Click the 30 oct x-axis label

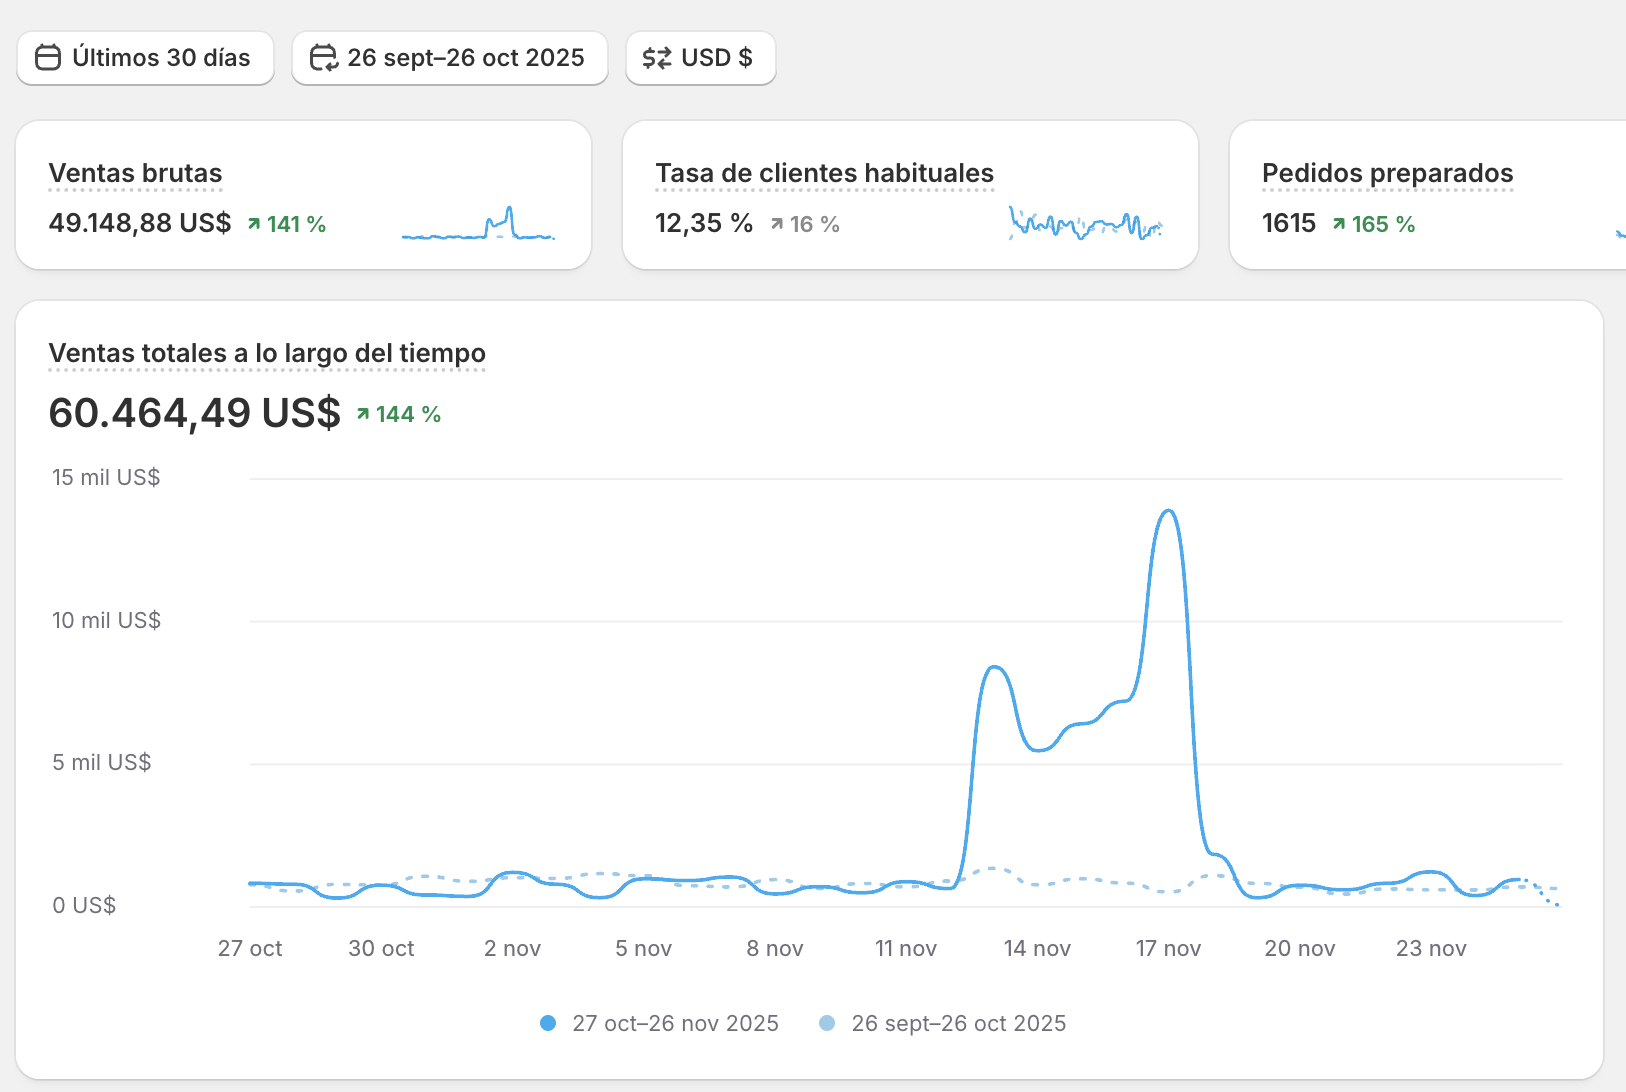[x=381, y=948]
